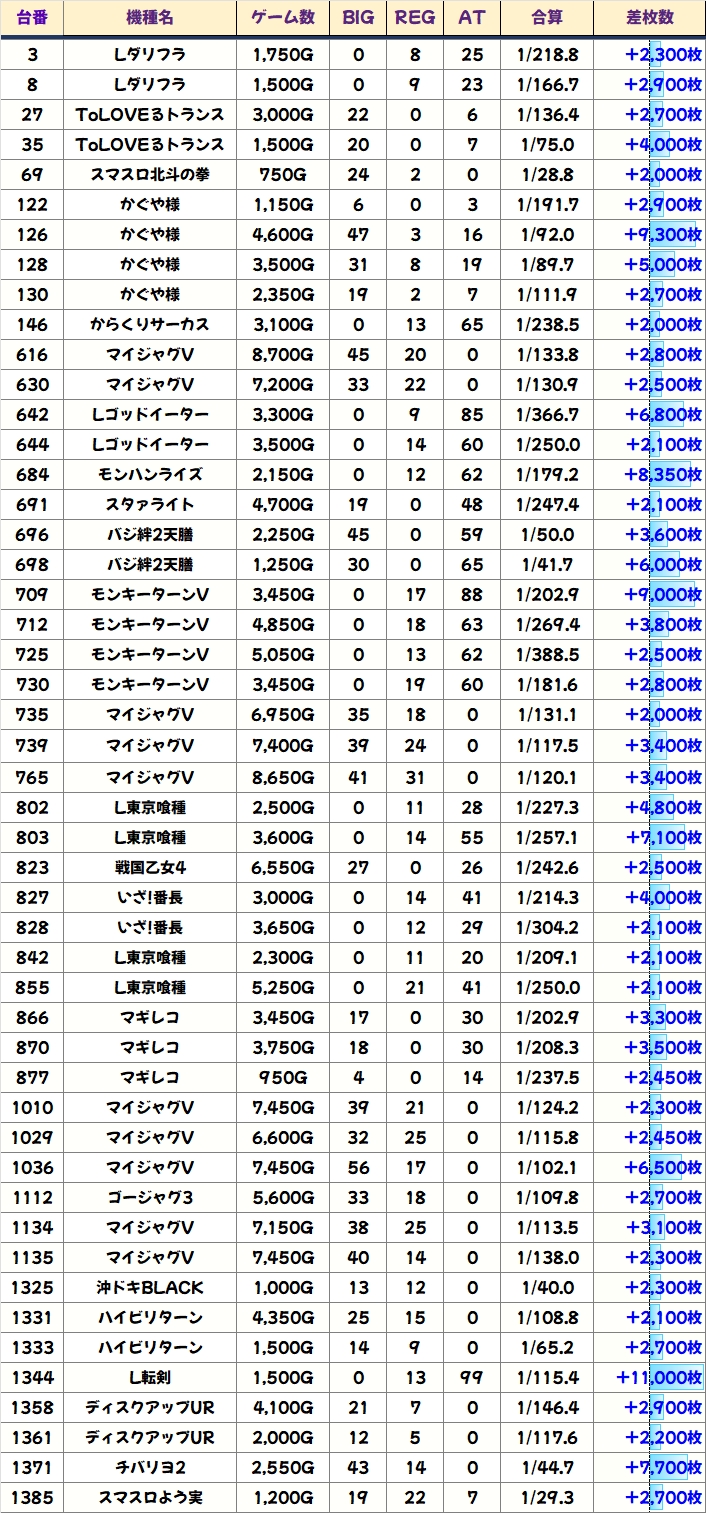Click ハイビリターン in row 1331
Image resolution: width=706 pixels, height=1513 pixels.
pyautogui.click(x=150, y=1317)
